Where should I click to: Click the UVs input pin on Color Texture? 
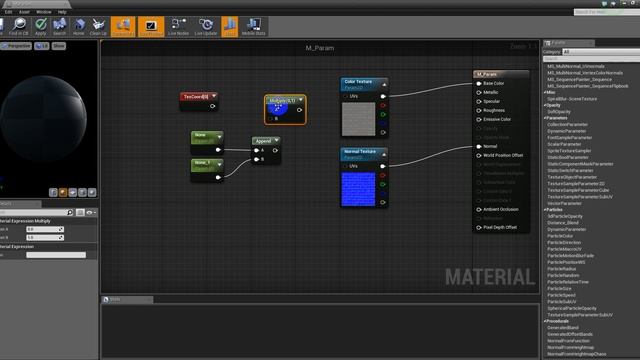(346, 96)
